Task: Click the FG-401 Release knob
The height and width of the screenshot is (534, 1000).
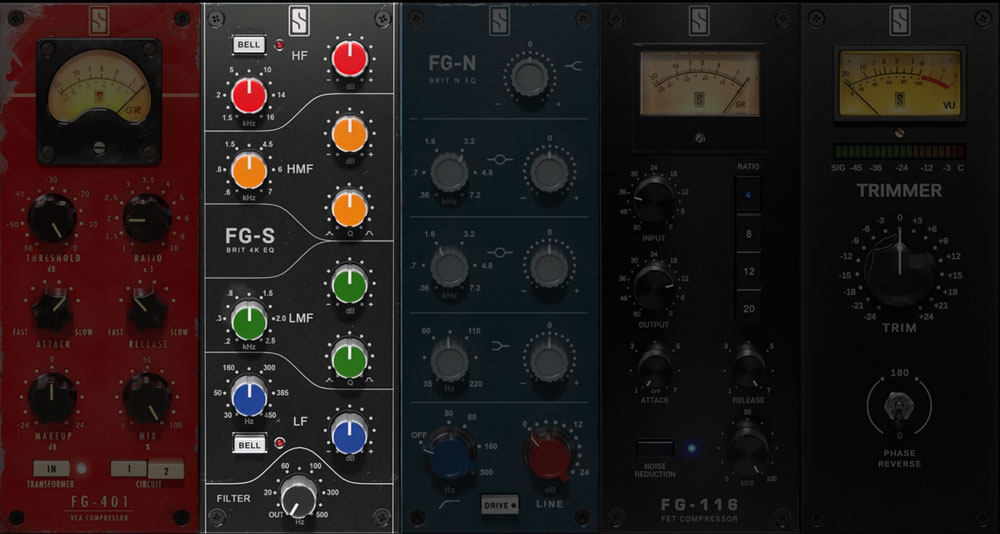Action: 147,308
